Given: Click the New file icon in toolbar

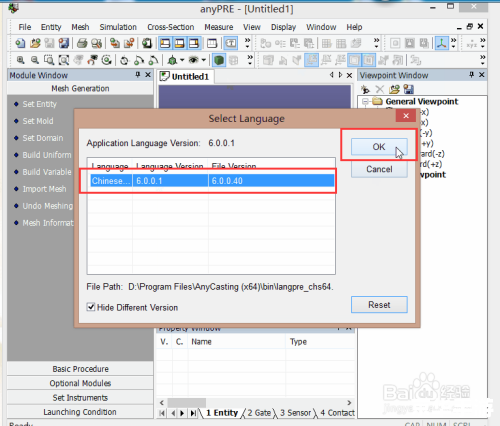Looking at the screenshot, I should point(20,43).
